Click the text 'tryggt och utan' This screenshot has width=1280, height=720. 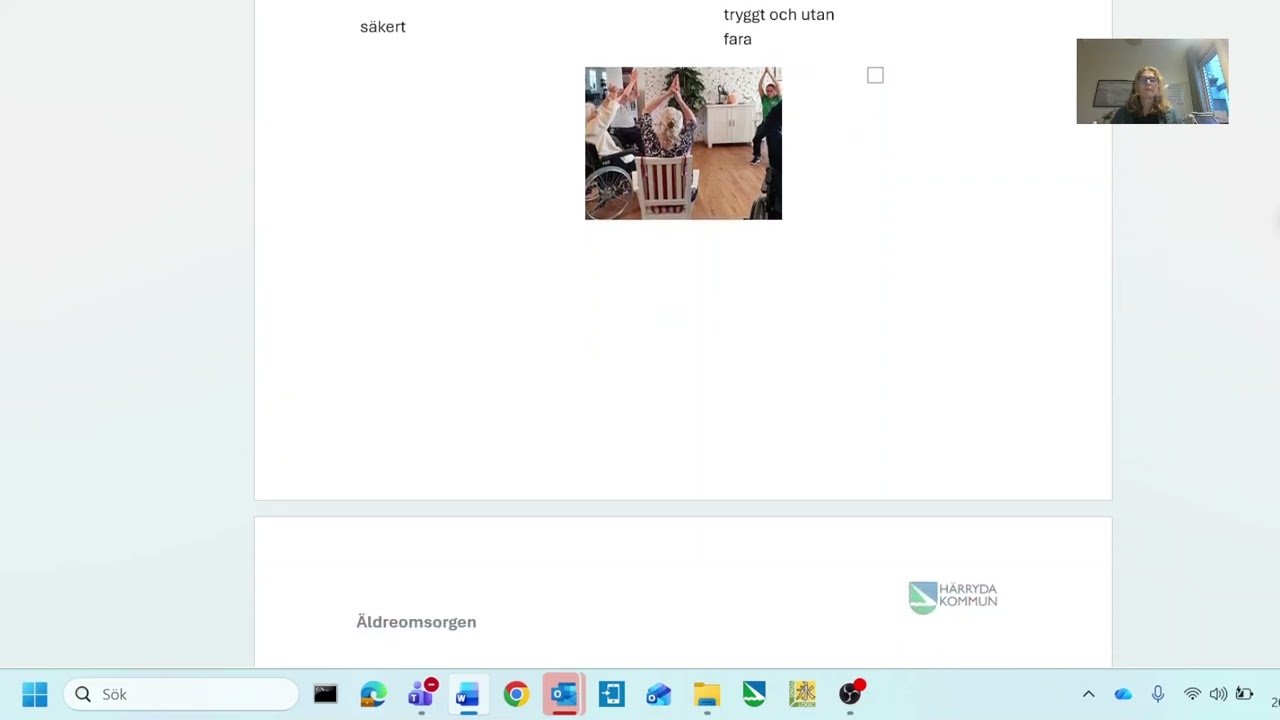(779, 15)
